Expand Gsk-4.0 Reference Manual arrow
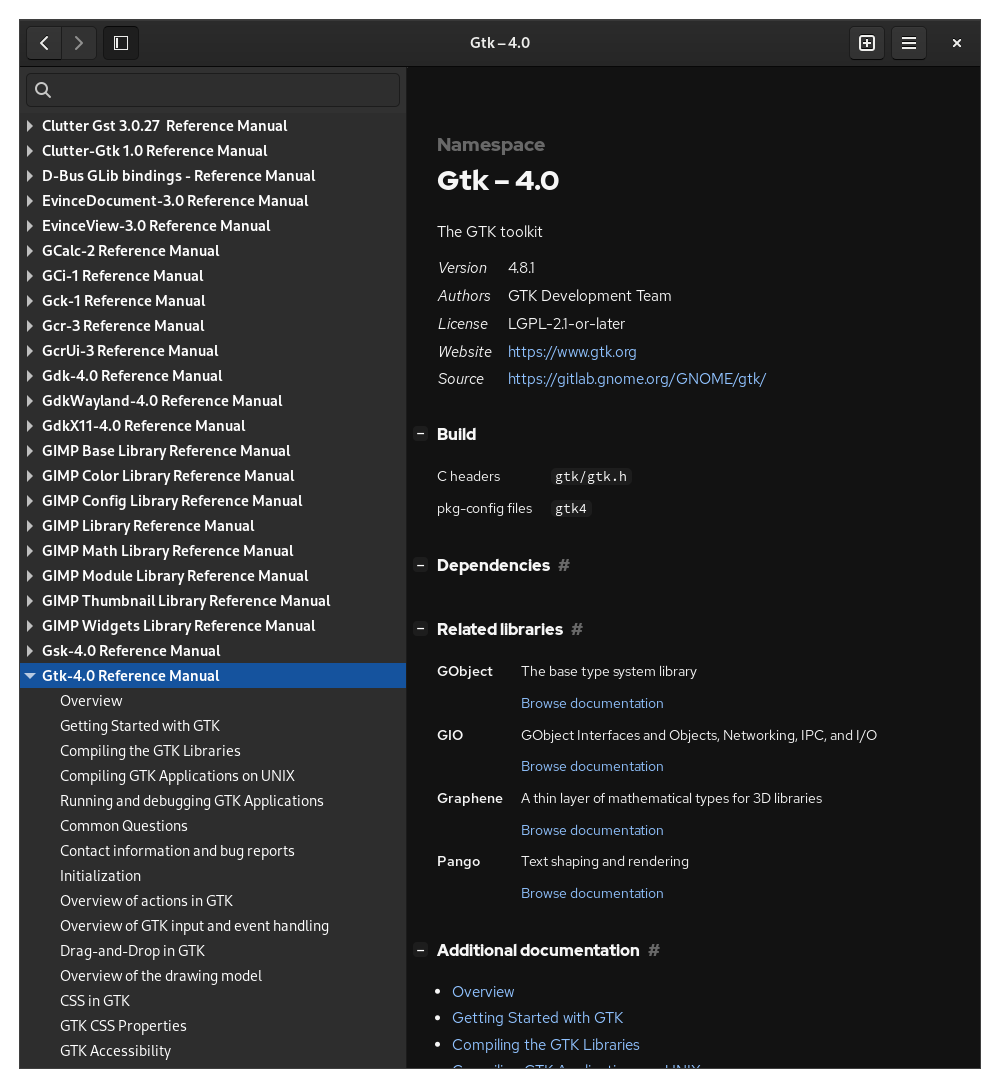 coord(30,650)
